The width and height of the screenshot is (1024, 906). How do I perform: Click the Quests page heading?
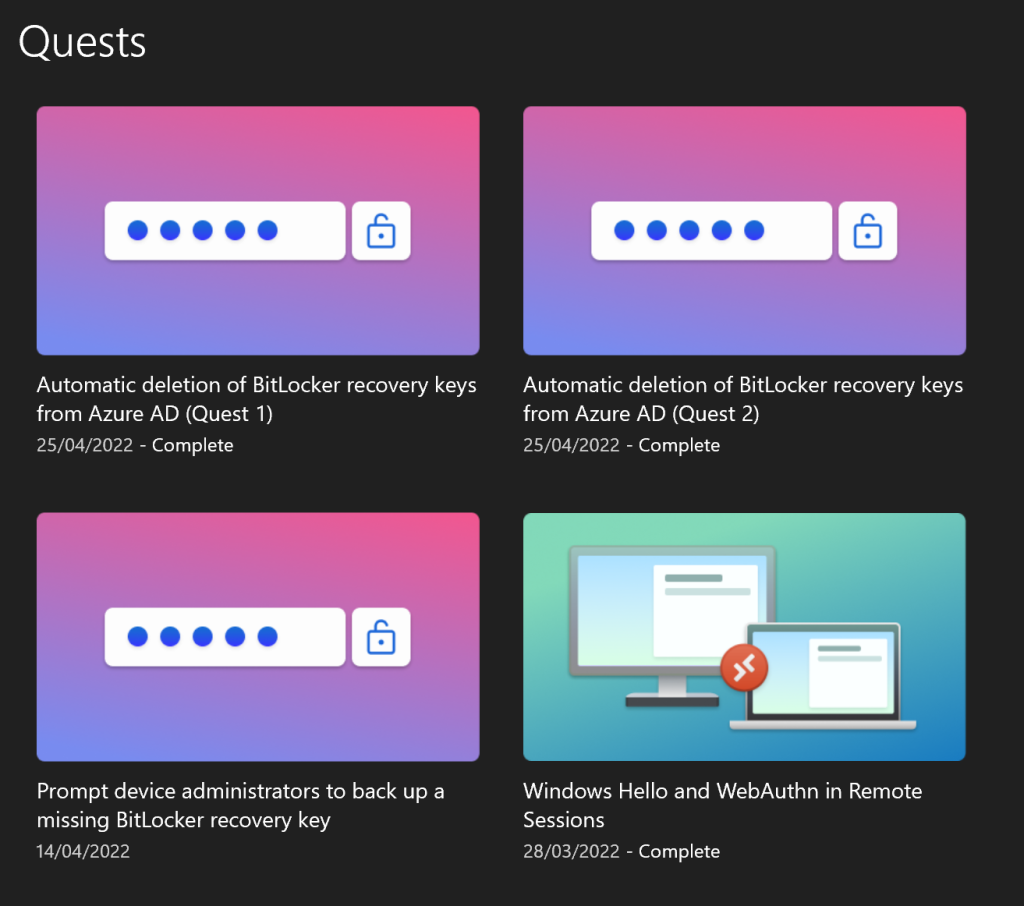[x=82, y=42]
